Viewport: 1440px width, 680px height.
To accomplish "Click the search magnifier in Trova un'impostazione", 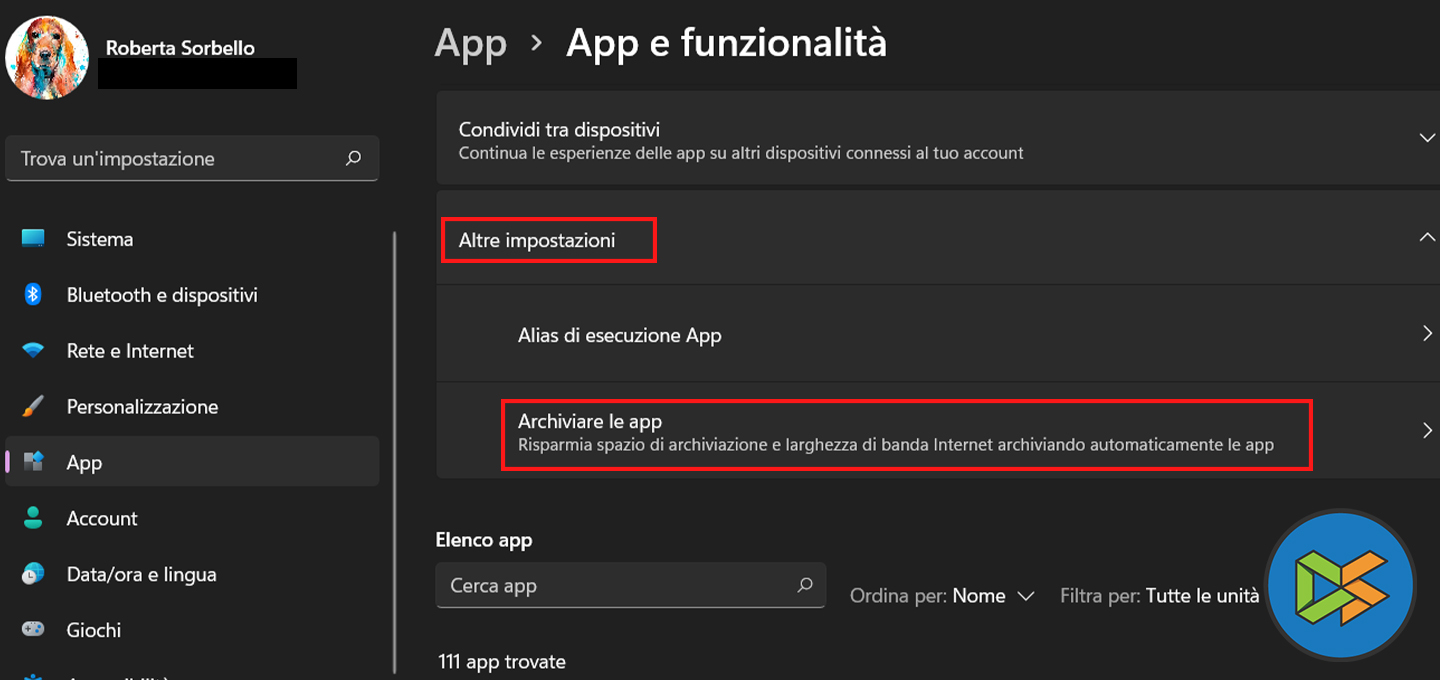I will pos(353,158).
